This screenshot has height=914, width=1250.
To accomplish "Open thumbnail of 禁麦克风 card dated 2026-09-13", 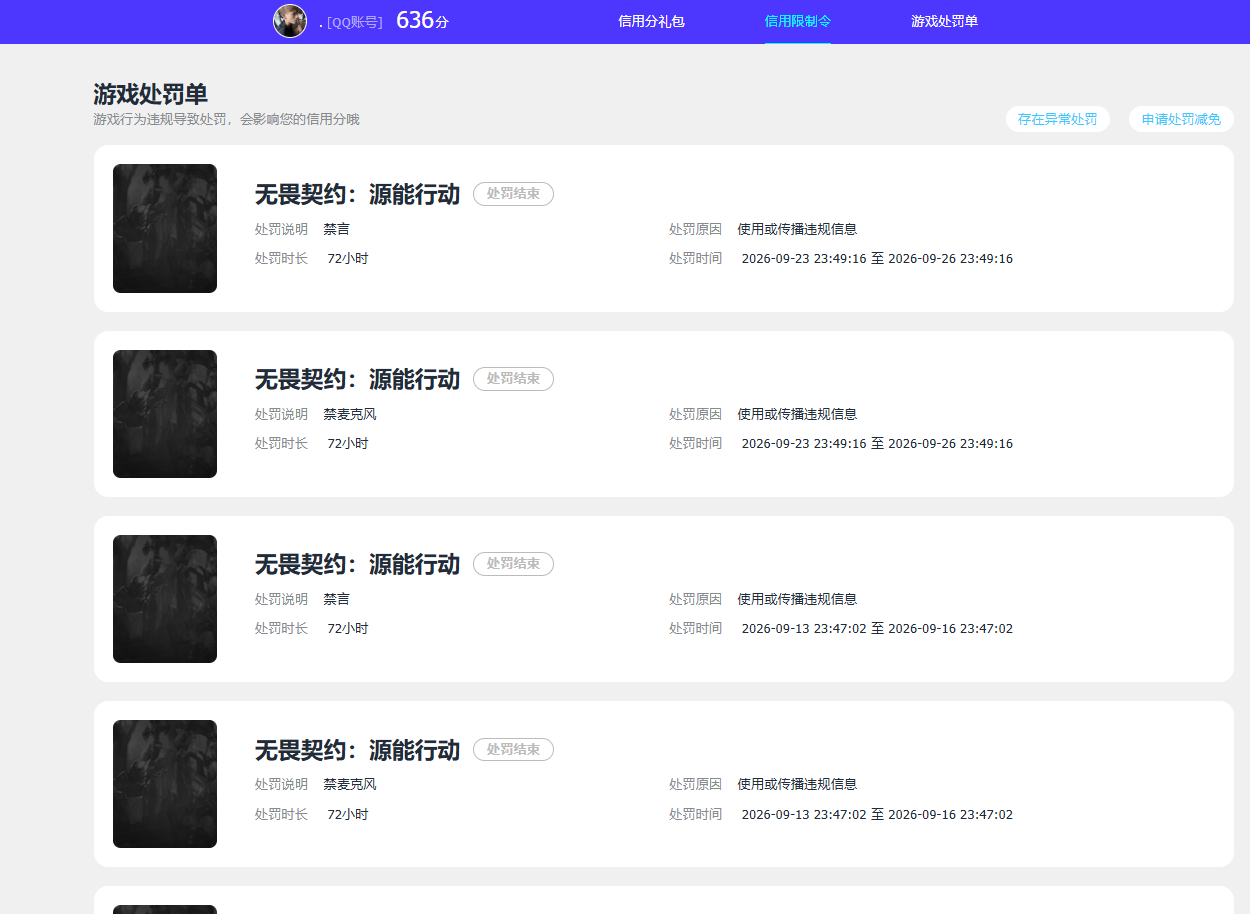I will 165,784.
